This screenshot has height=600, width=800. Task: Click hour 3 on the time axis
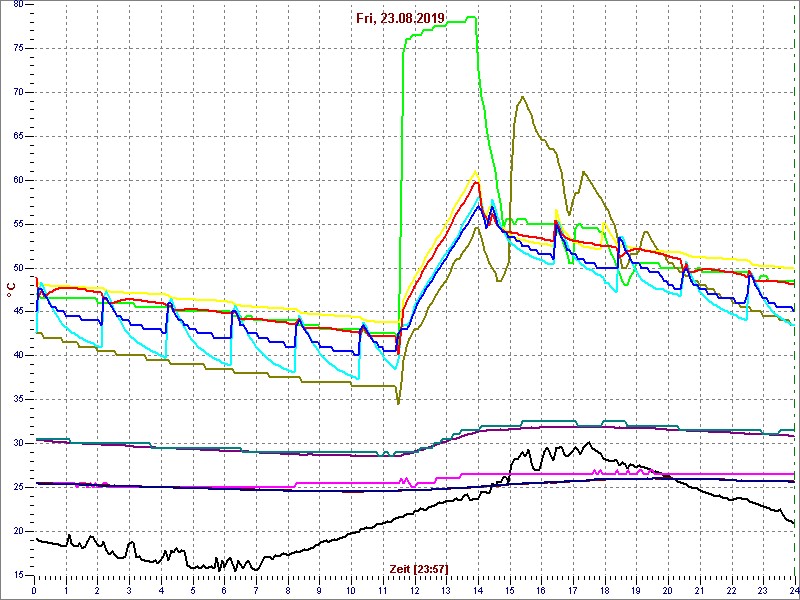130,589
